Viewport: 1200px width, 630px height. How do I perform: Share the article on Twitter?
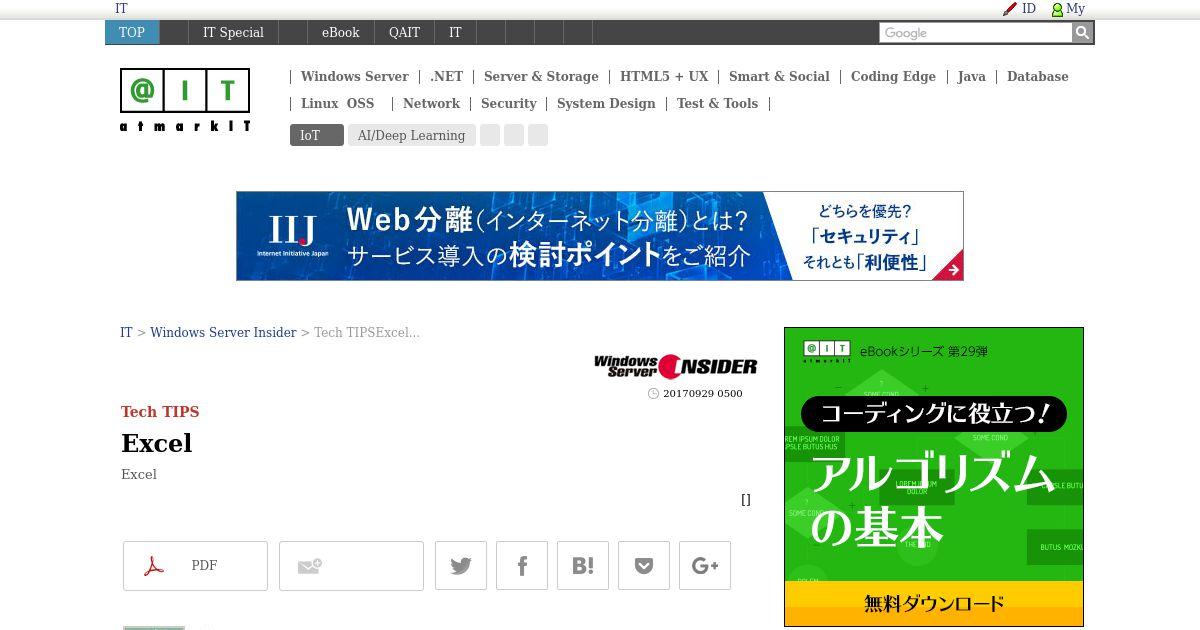click(x=461, y=566)
